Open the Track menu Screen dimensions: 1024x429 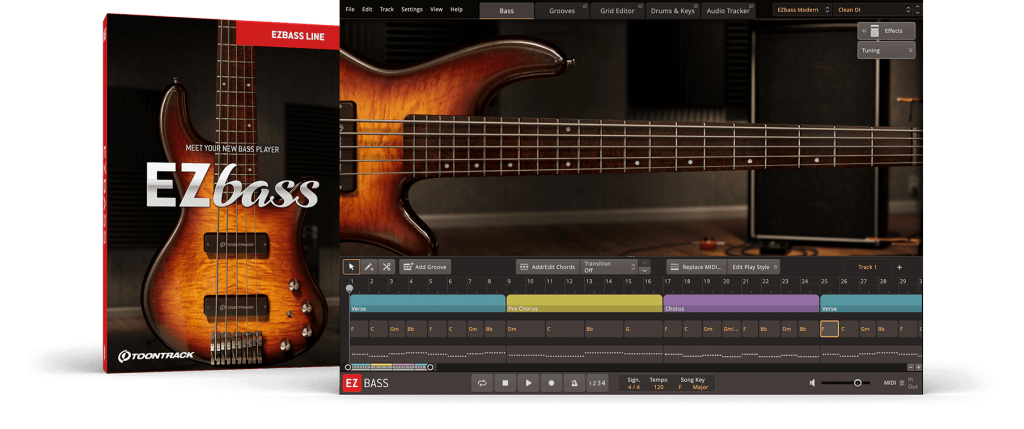(387, 10)
